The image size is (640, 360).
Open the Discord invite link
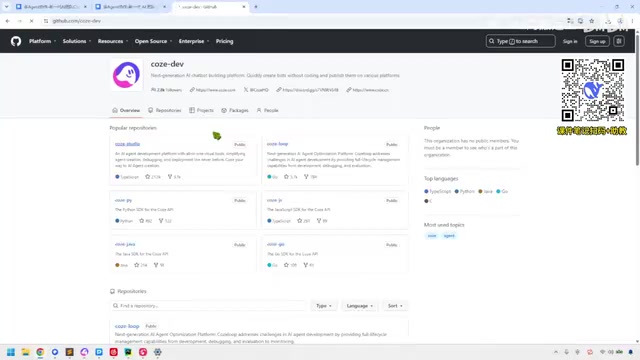coord(307,90)
